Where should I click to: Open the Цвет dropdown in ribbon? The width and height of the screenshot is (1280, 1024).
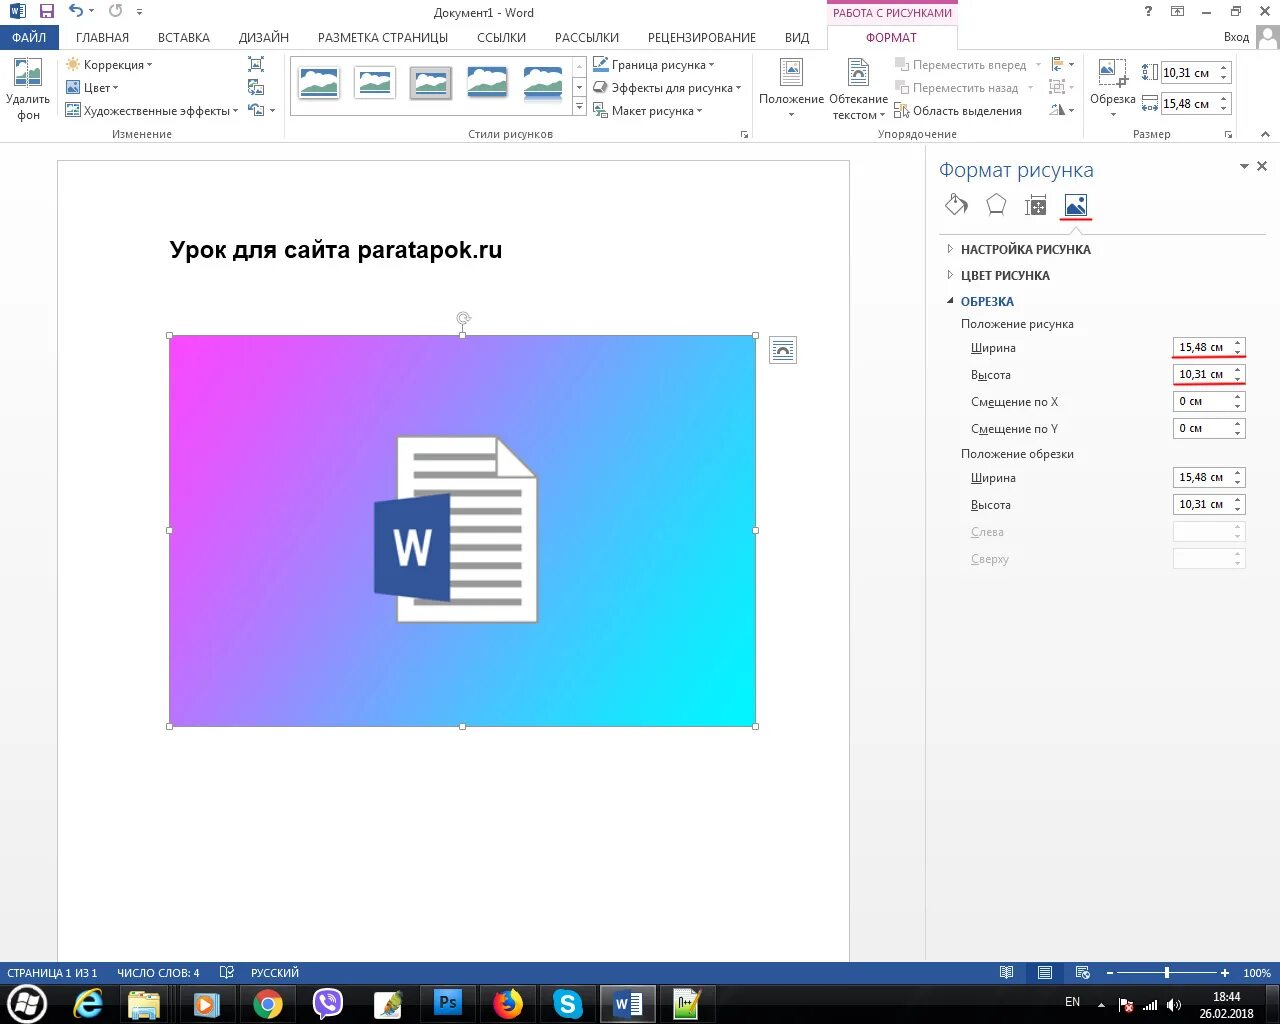[x=92, y=88]
